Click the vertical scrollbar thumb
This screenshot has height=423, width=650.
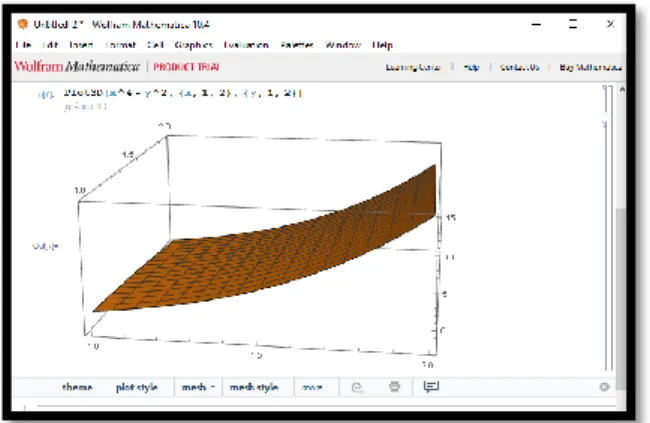tap(621, 299)
